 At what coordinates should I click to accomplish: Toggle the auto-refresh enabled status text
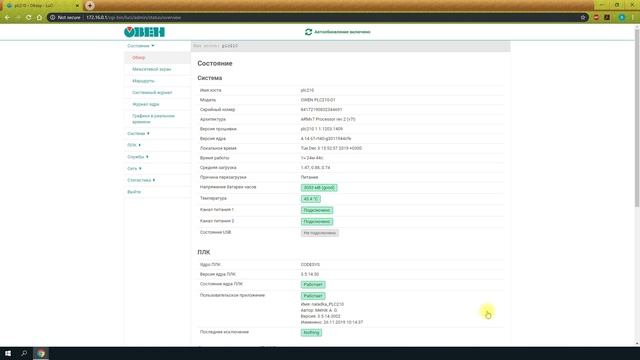(x=342, y=32)
